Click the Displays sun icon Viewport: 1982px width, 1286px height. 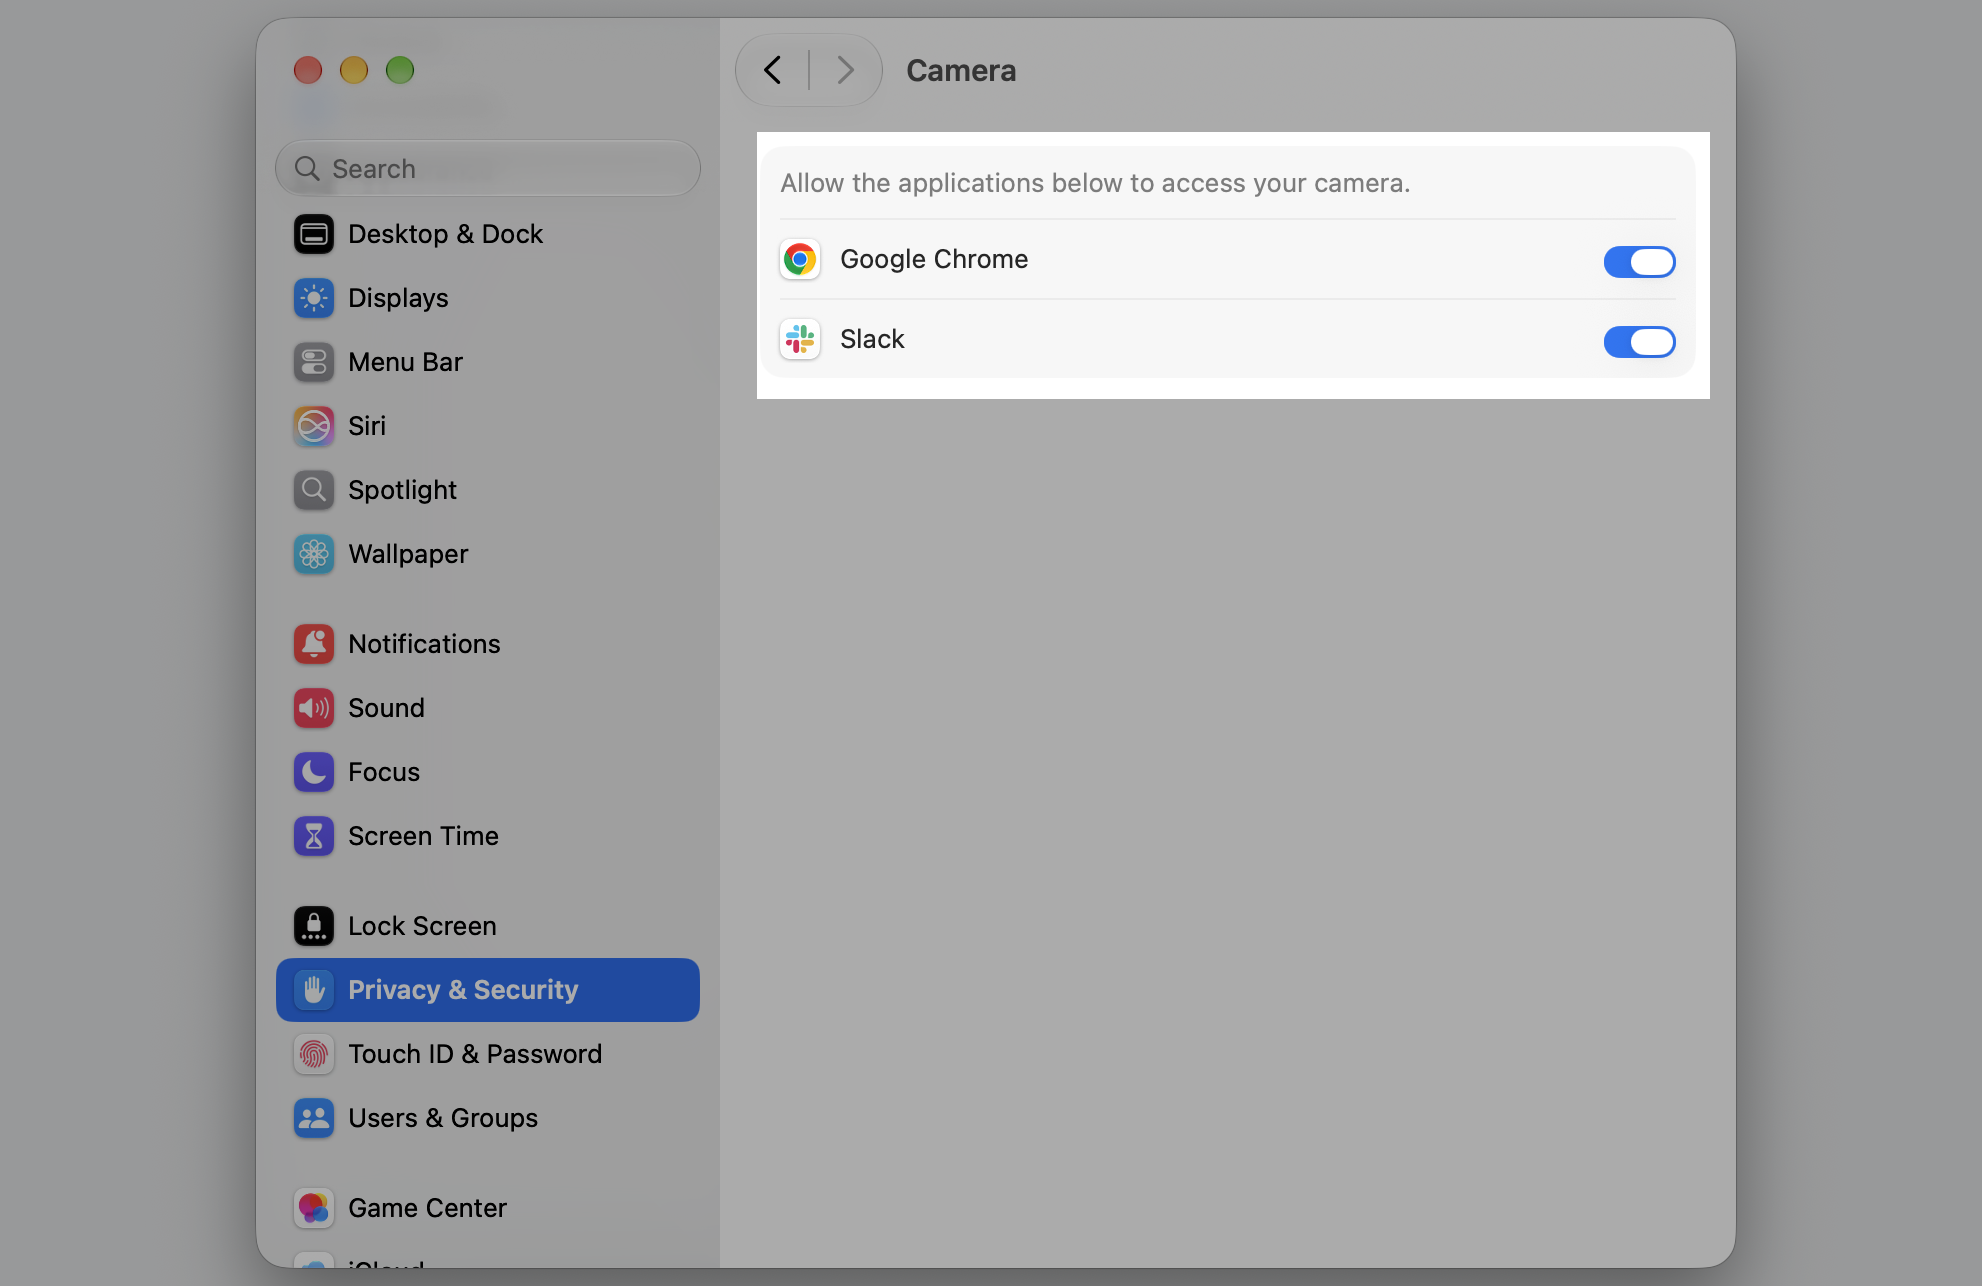314,298
